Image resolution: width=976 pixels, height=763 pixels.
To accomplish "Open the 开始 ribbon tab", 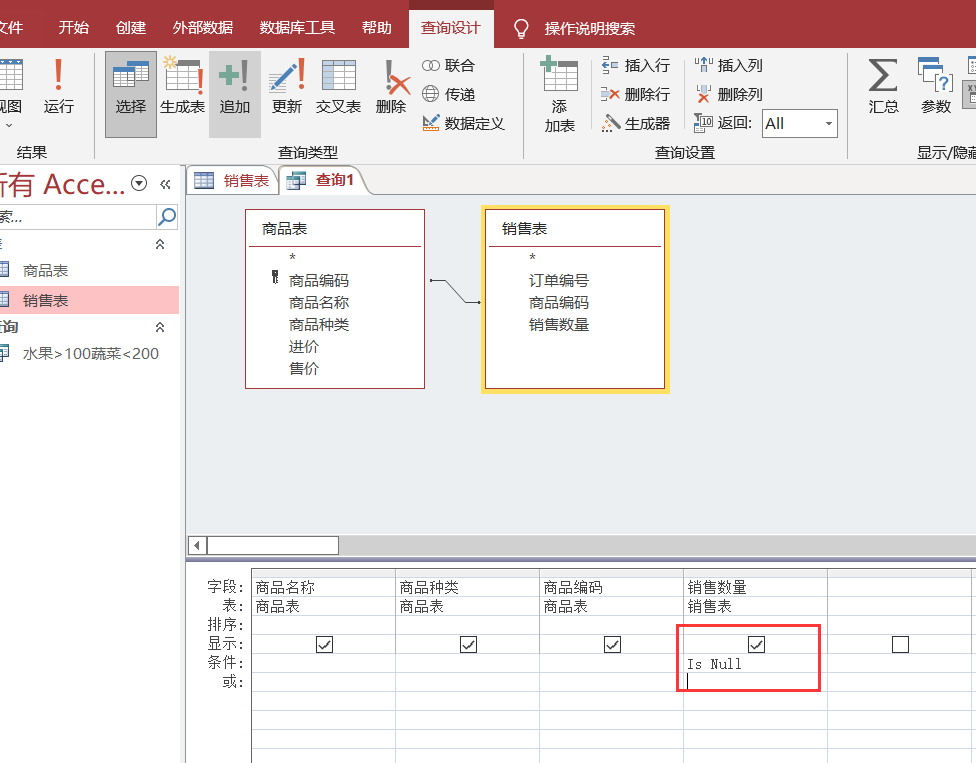I will pos(73,28).
